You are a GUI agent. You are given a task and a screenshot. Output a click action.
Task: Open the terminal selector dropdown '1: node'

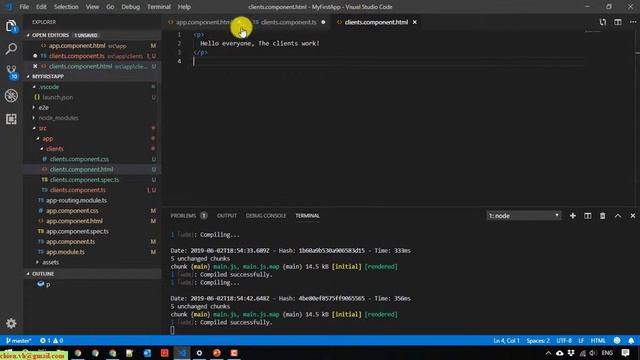point(524,216)
